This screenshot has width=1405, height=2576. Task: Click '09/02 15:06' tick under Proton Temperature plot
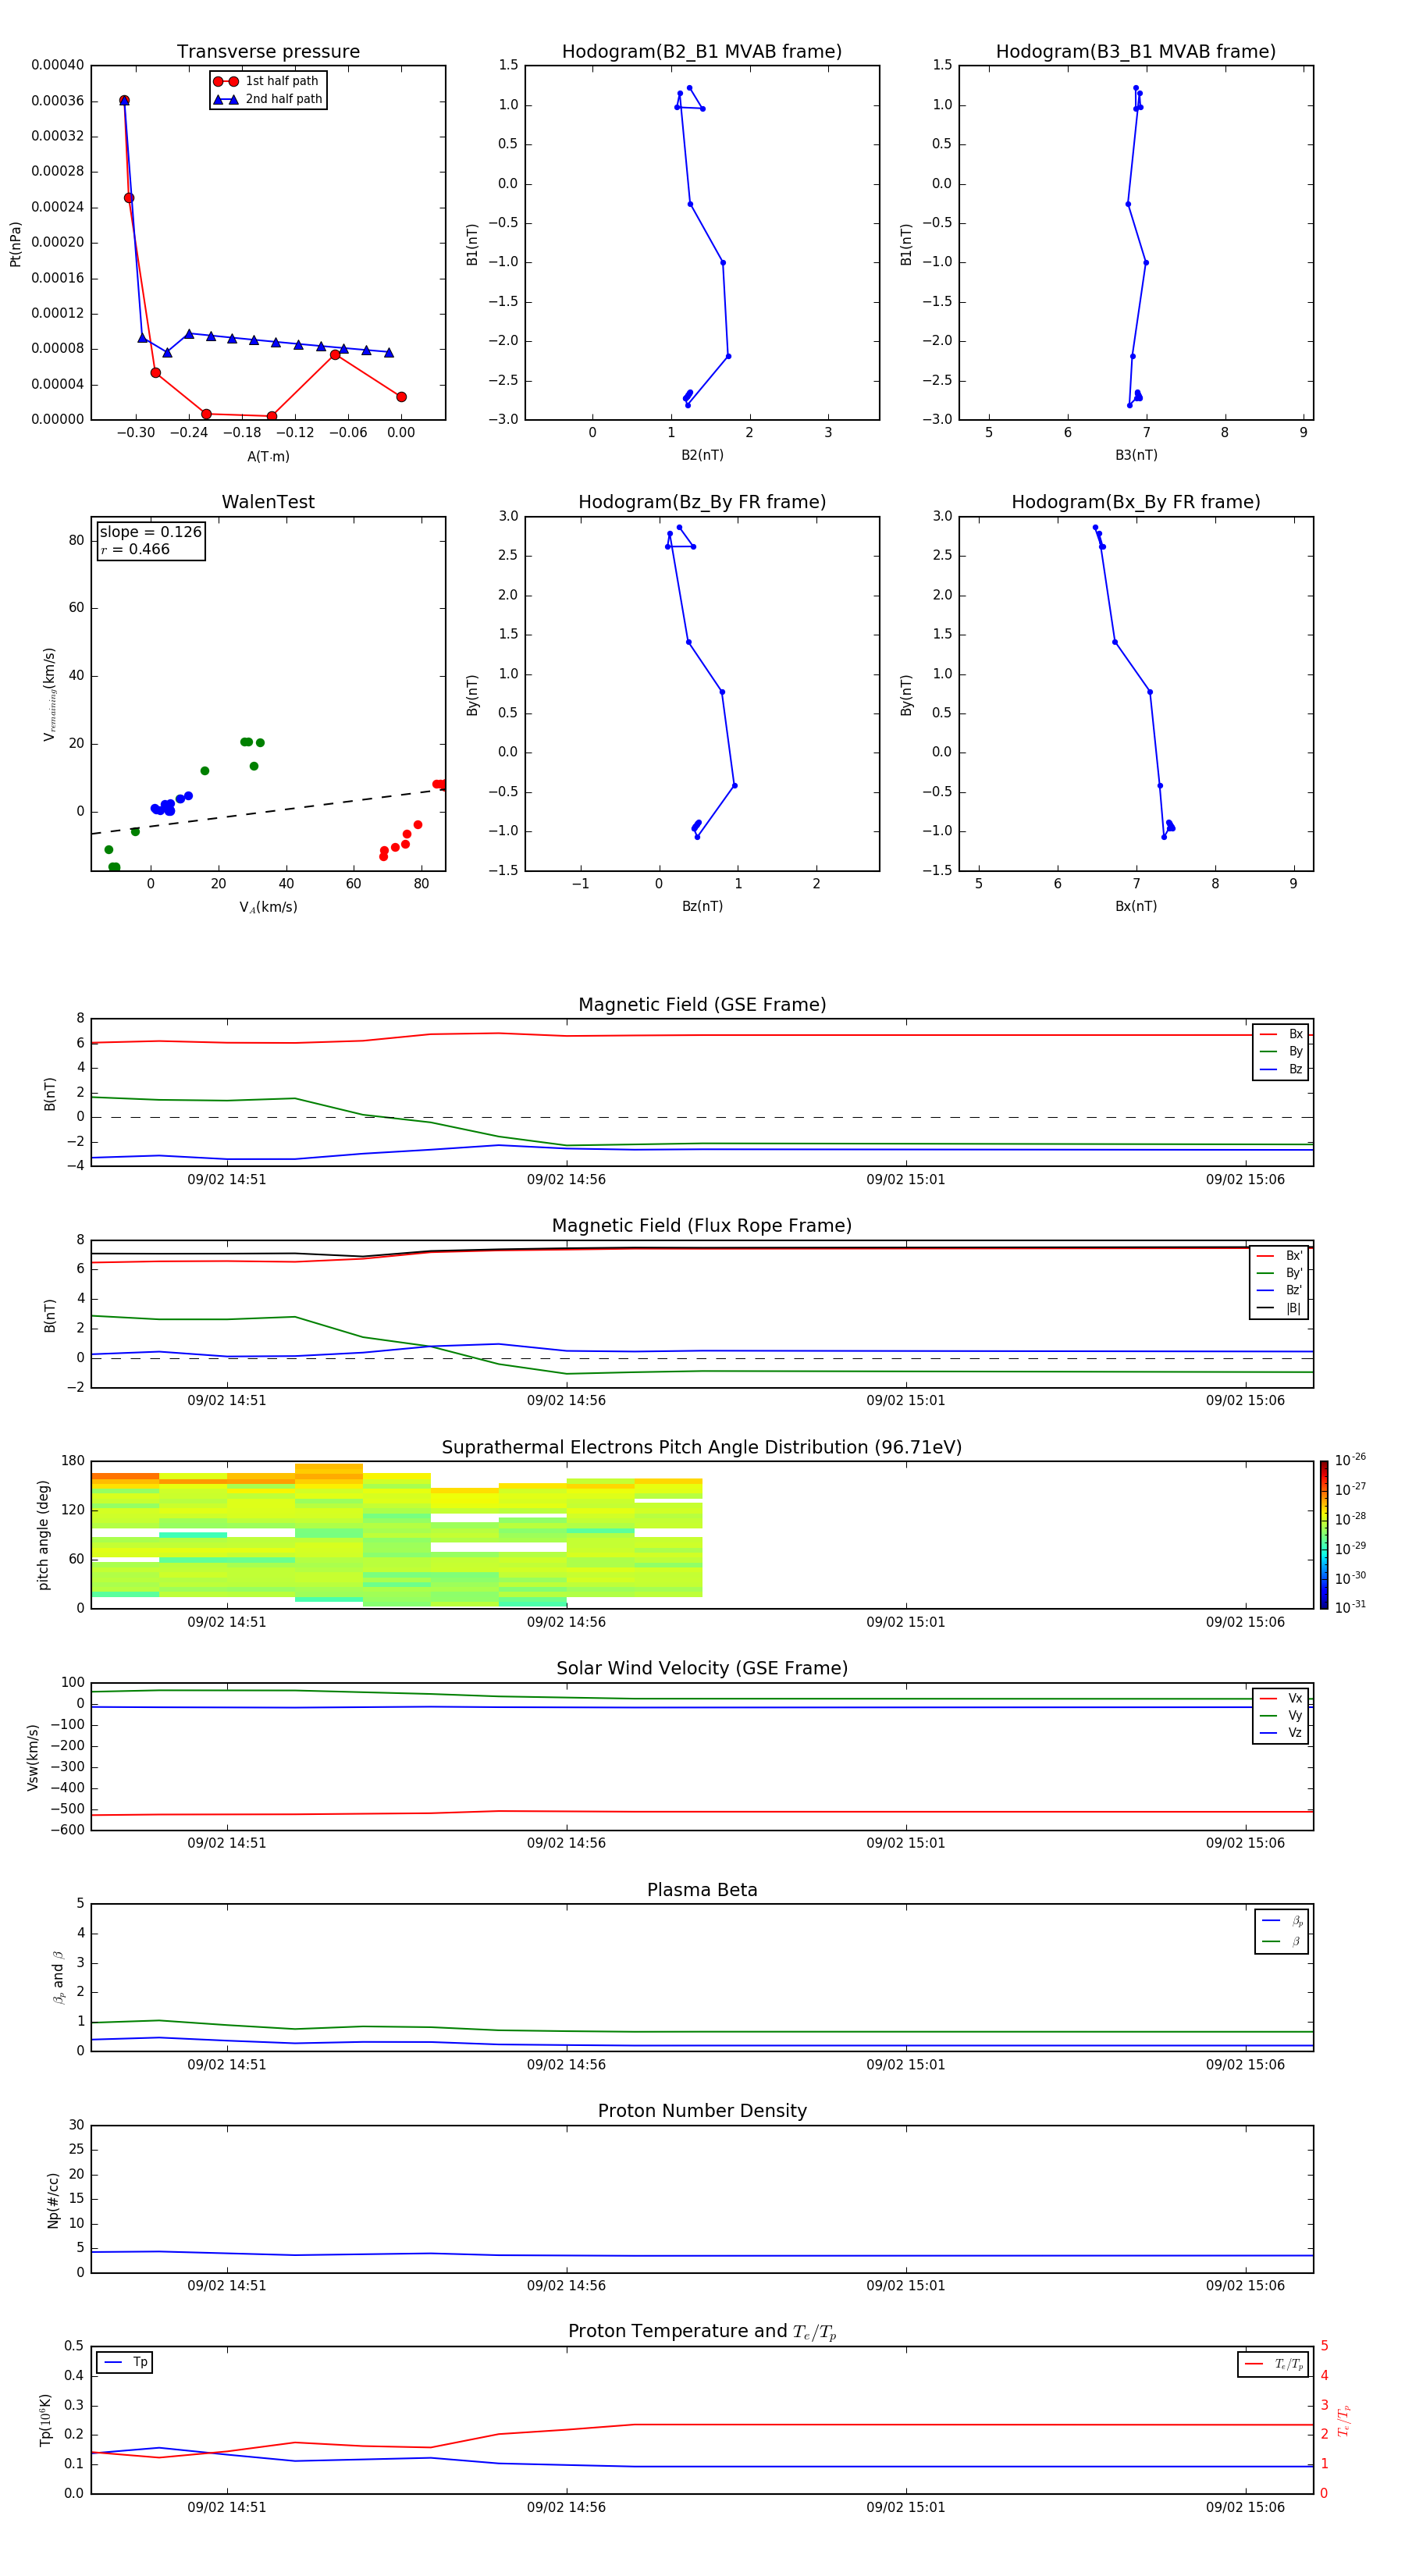[1245, 2507]
